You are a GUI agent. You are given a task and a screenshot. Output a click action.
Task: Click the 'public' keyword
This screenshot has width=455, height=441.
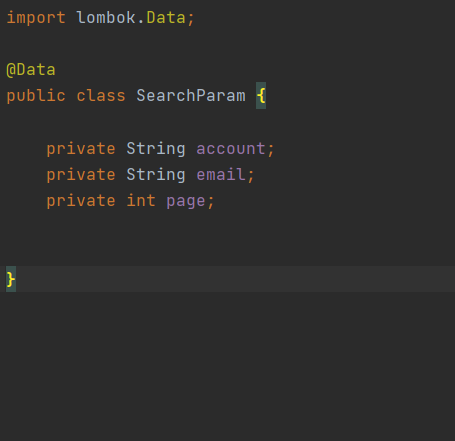click(x=36, y=96)
